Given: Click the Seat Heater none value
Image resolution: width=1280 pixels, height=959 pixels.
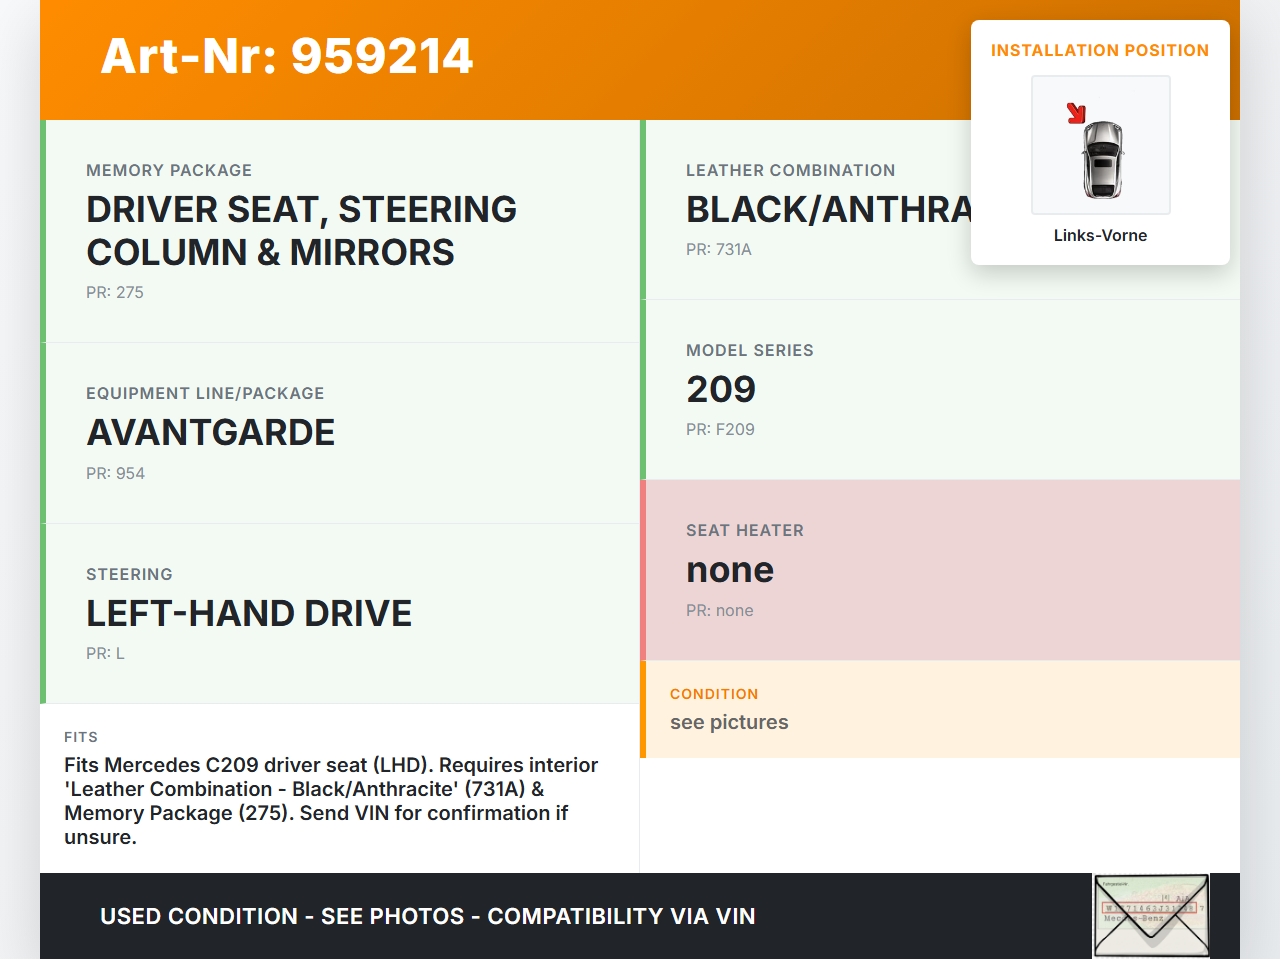Looking at the screenshot, I should click(730, 570).
